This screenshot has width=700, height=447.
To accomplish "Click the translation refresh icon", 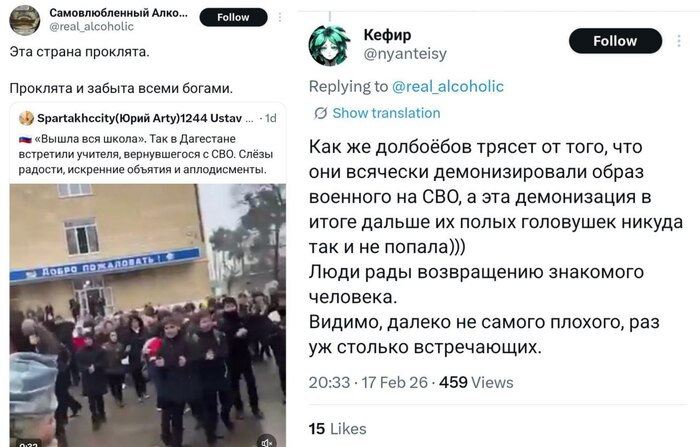I will (x=320, y=113).
